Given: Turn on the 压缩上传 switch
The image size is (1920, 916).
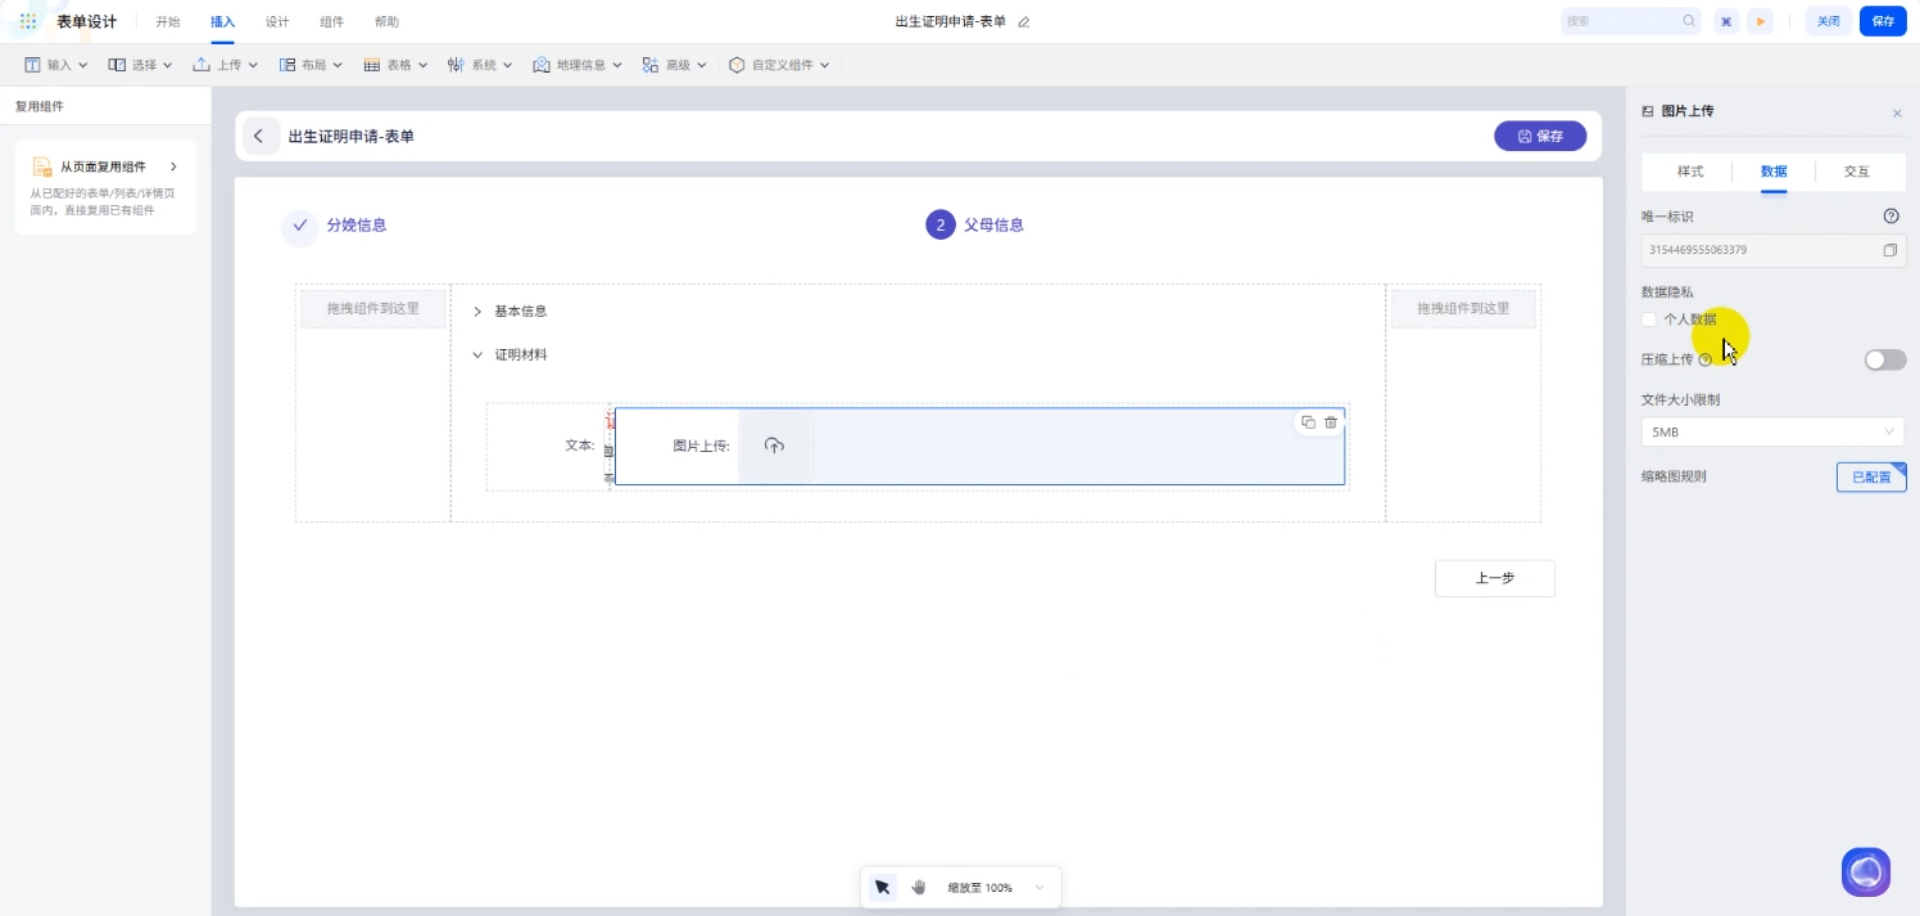Looking at the screenshot, I should [1885, 360].
